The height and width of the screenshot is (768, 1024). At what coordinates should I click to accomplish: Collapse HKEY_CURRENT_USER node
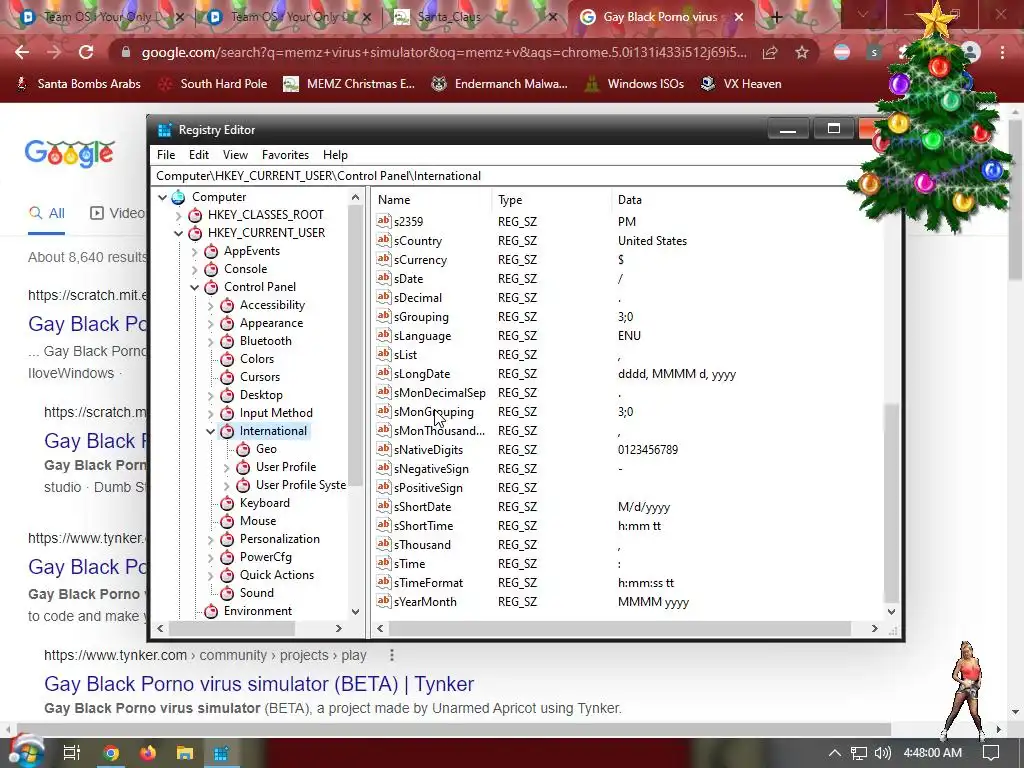click(178, 233)
